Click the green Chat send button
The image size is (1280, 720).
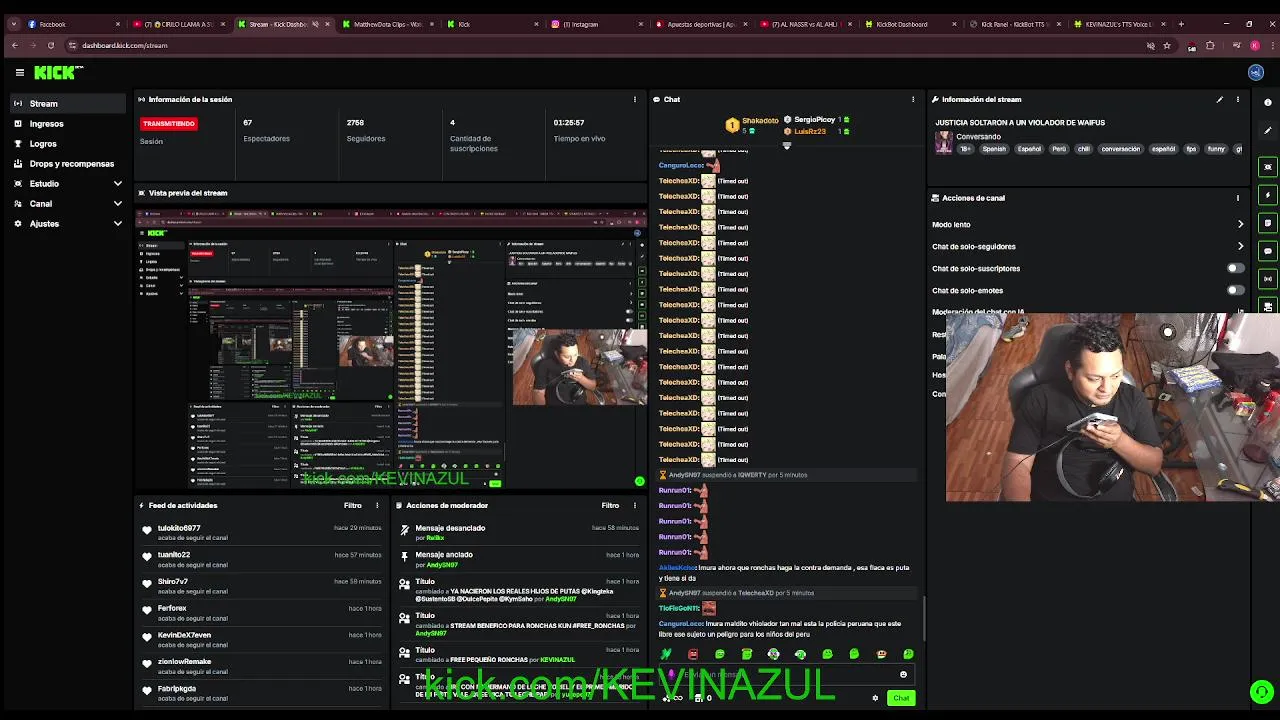pos(901,698)
